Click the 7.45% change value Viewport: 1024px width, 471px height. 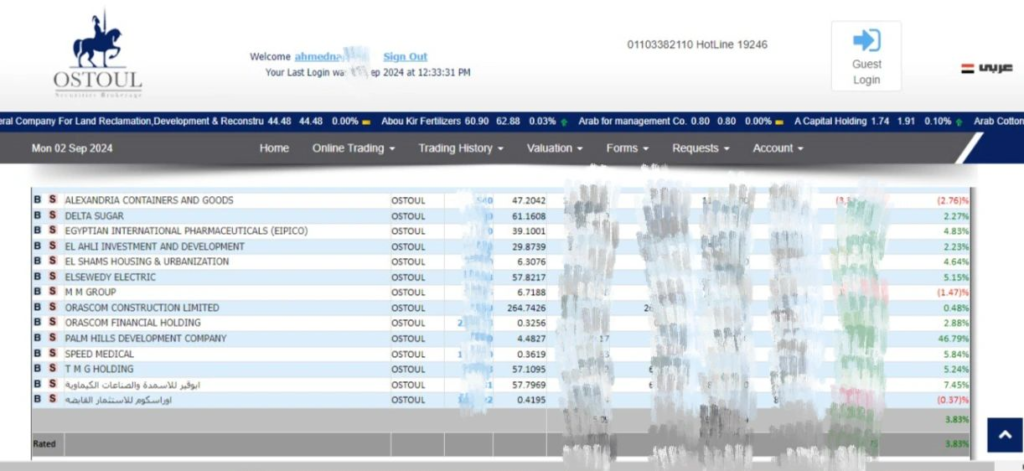(958, 385)
